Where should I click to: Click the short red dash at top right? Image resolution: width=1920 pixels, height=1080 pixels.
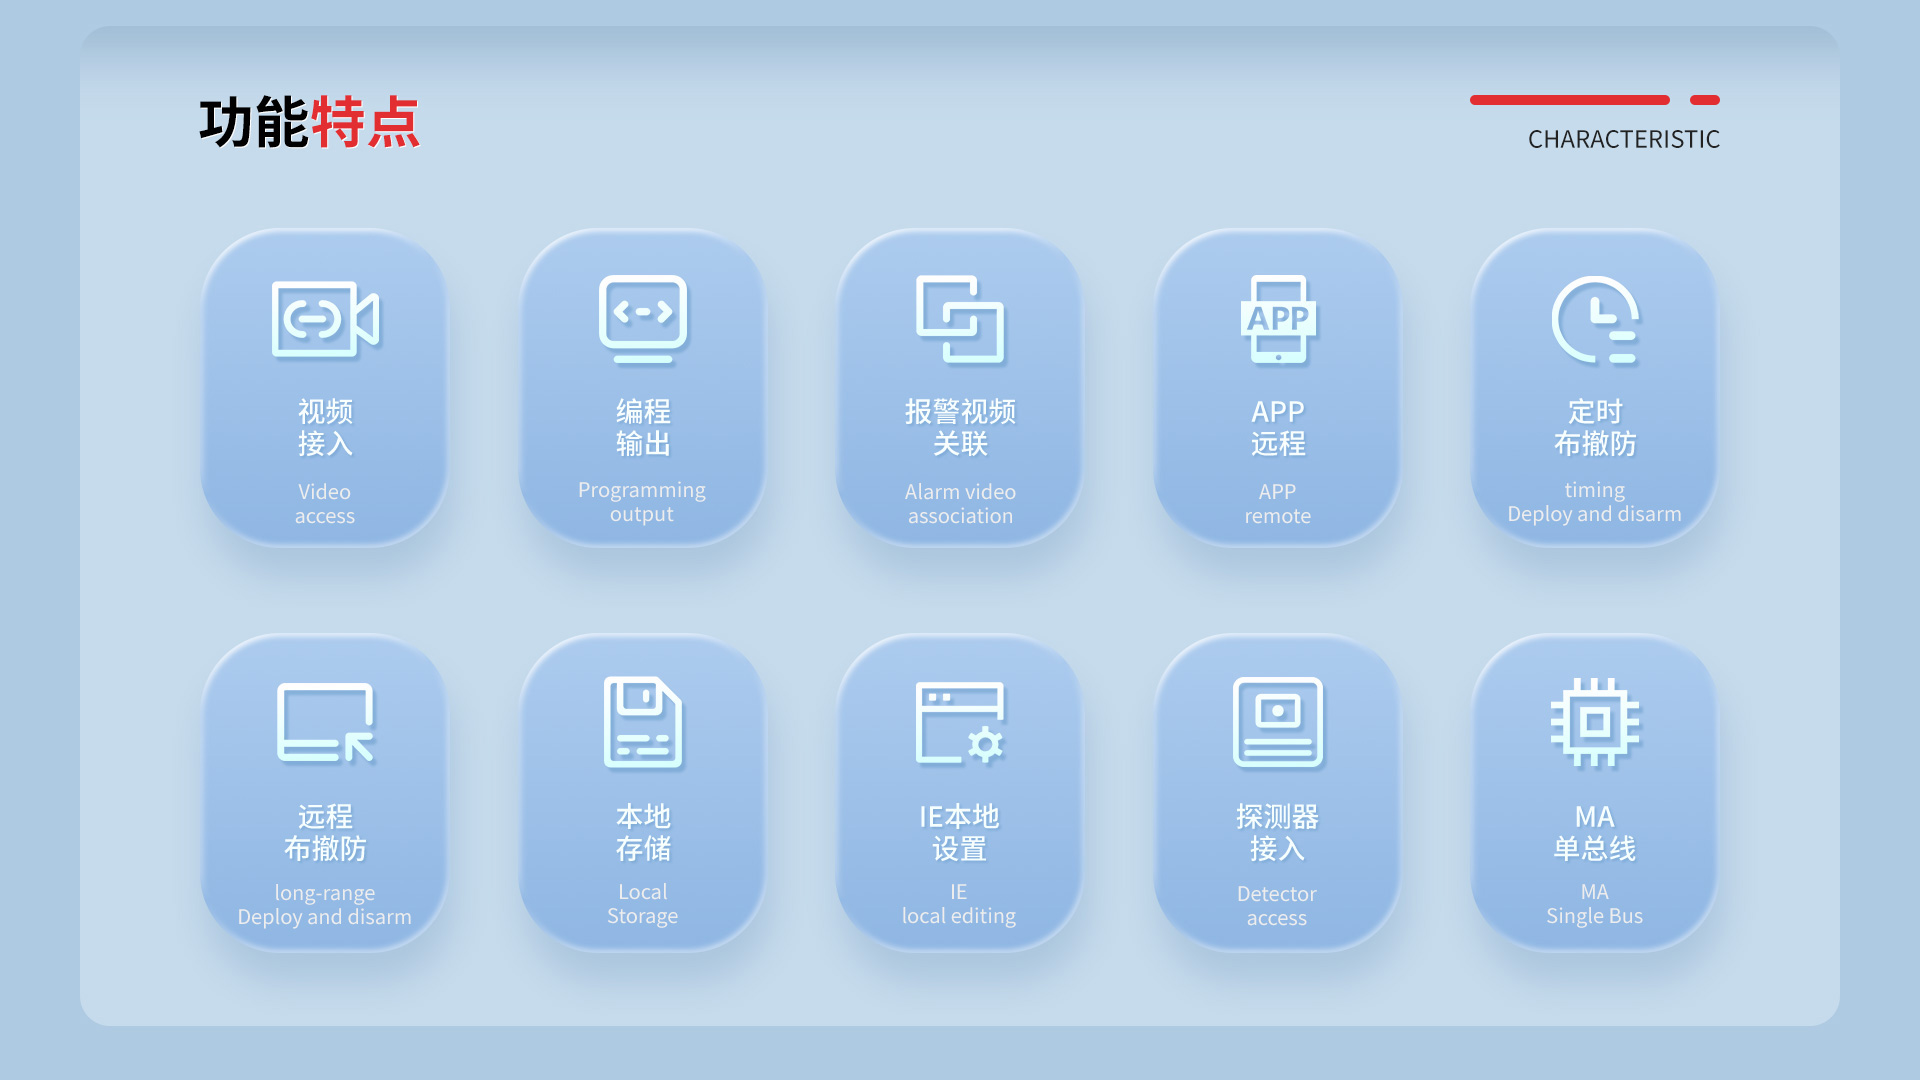coord(1704,100)
